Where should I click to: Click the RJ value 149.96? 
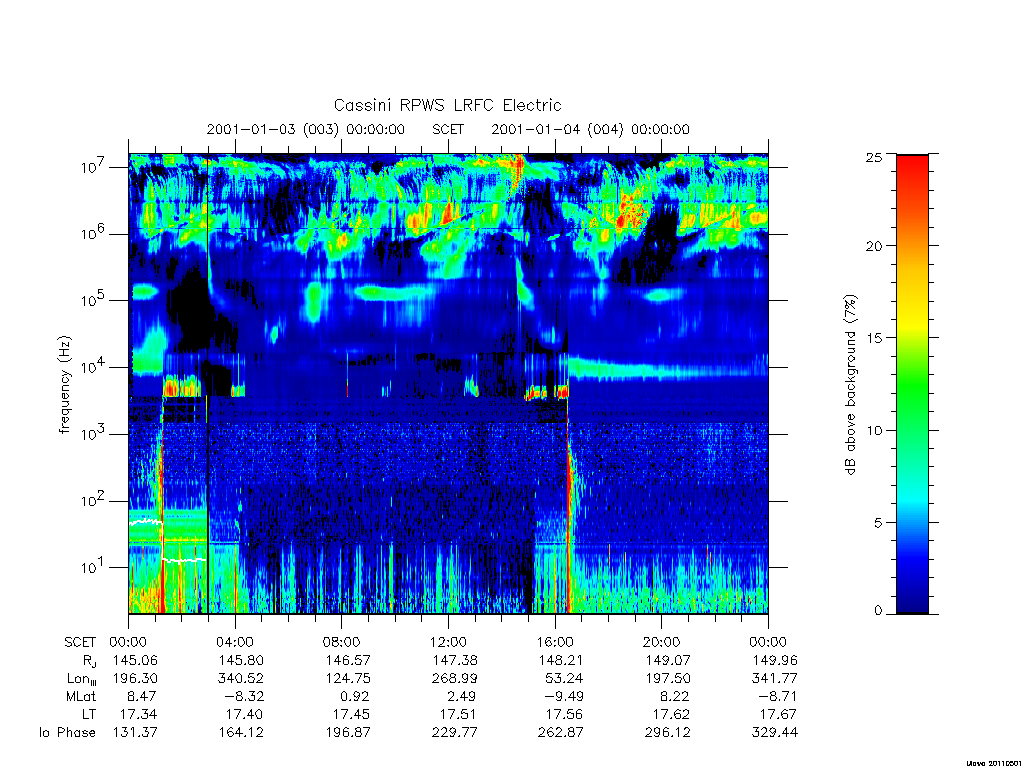775,661
